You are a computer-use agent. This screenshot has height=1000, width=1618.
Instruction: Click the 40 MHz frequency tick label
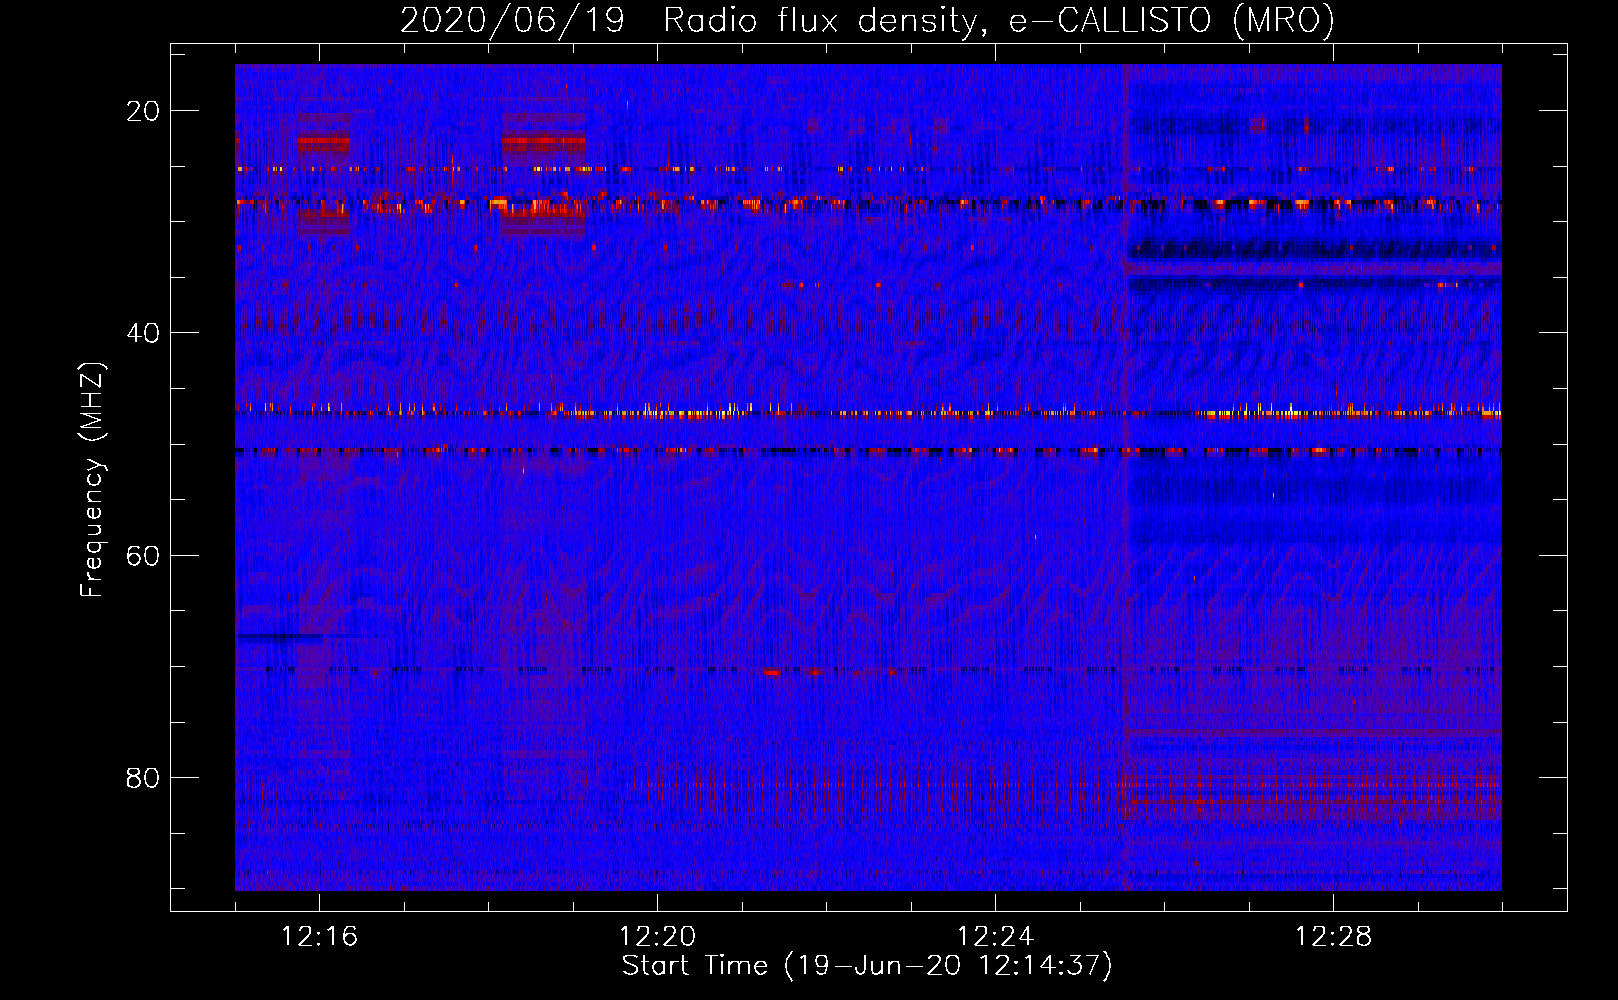point(143,333)
